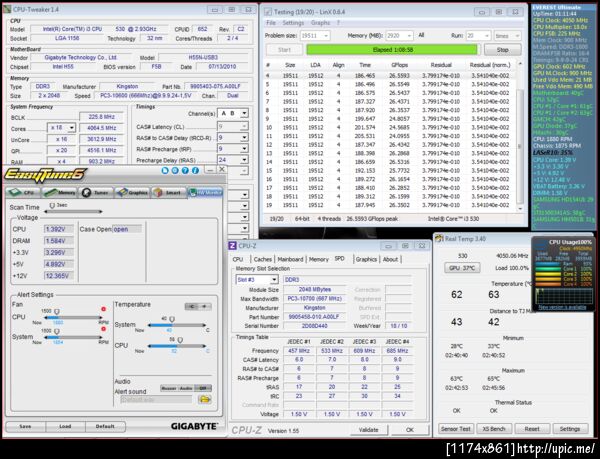Click CPU-Z Validate button
This screenshot has height=459, width=600.
tap(369, 430)
